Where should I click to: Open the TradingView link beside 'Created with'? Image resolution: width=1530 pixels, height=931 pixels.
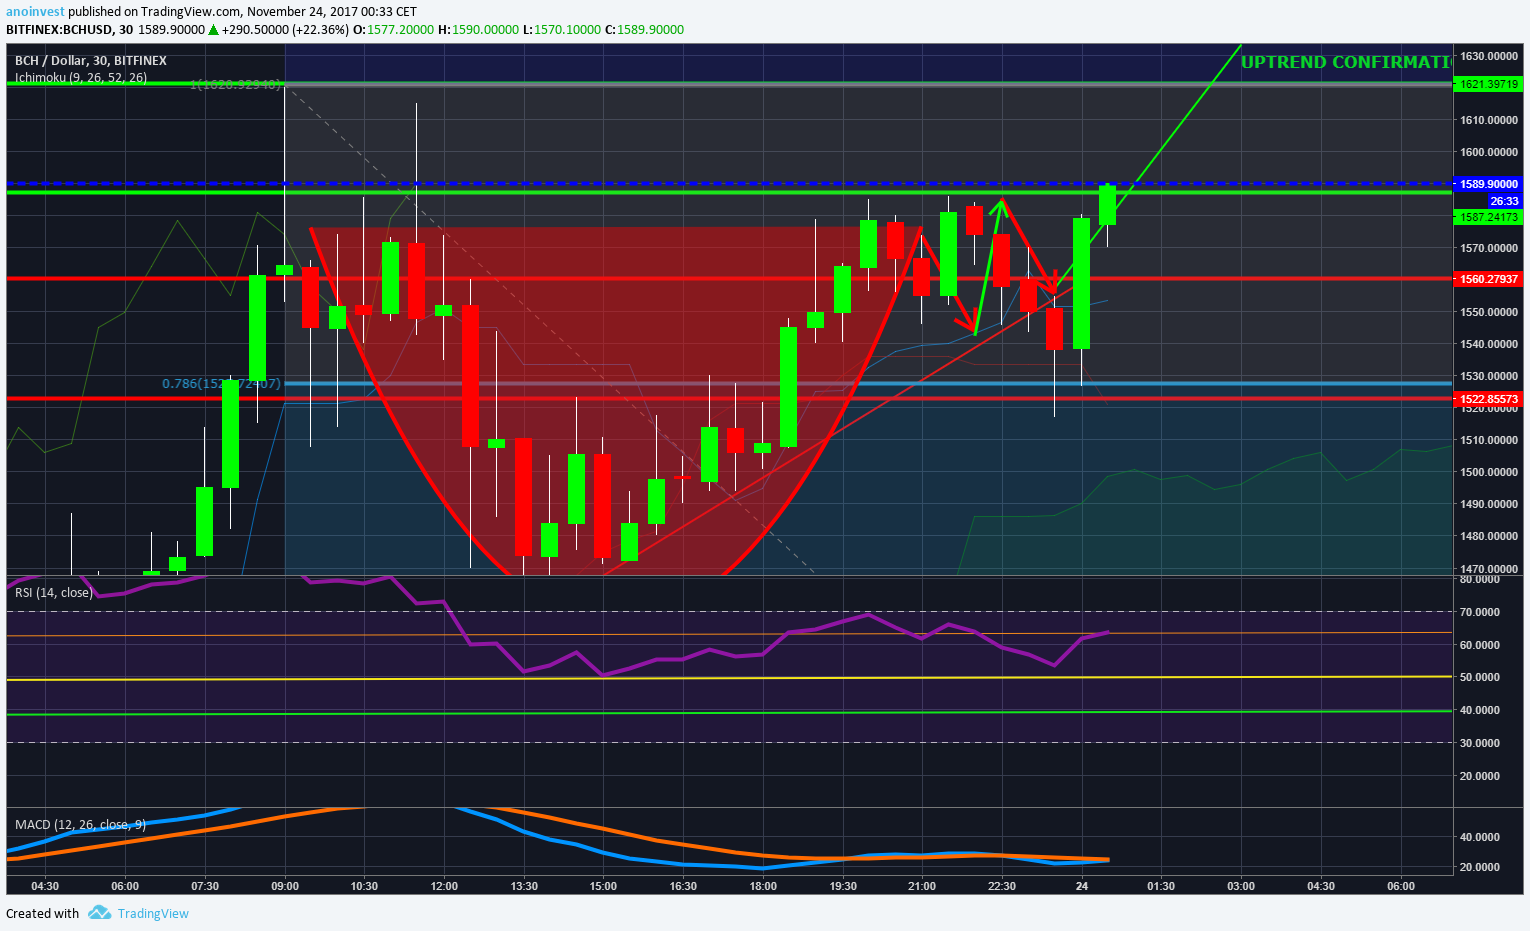(153, 913)
